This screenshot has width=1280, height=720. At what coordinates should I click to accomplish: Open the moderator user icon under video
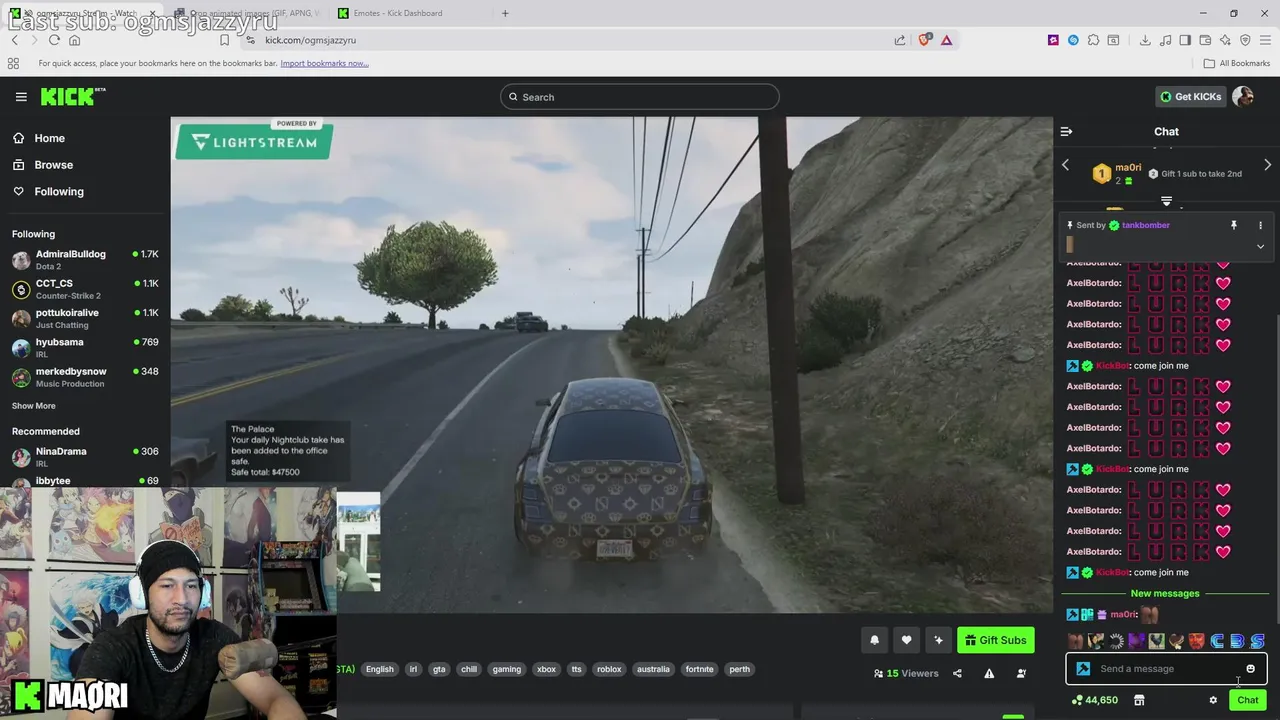coord(1021,674)
